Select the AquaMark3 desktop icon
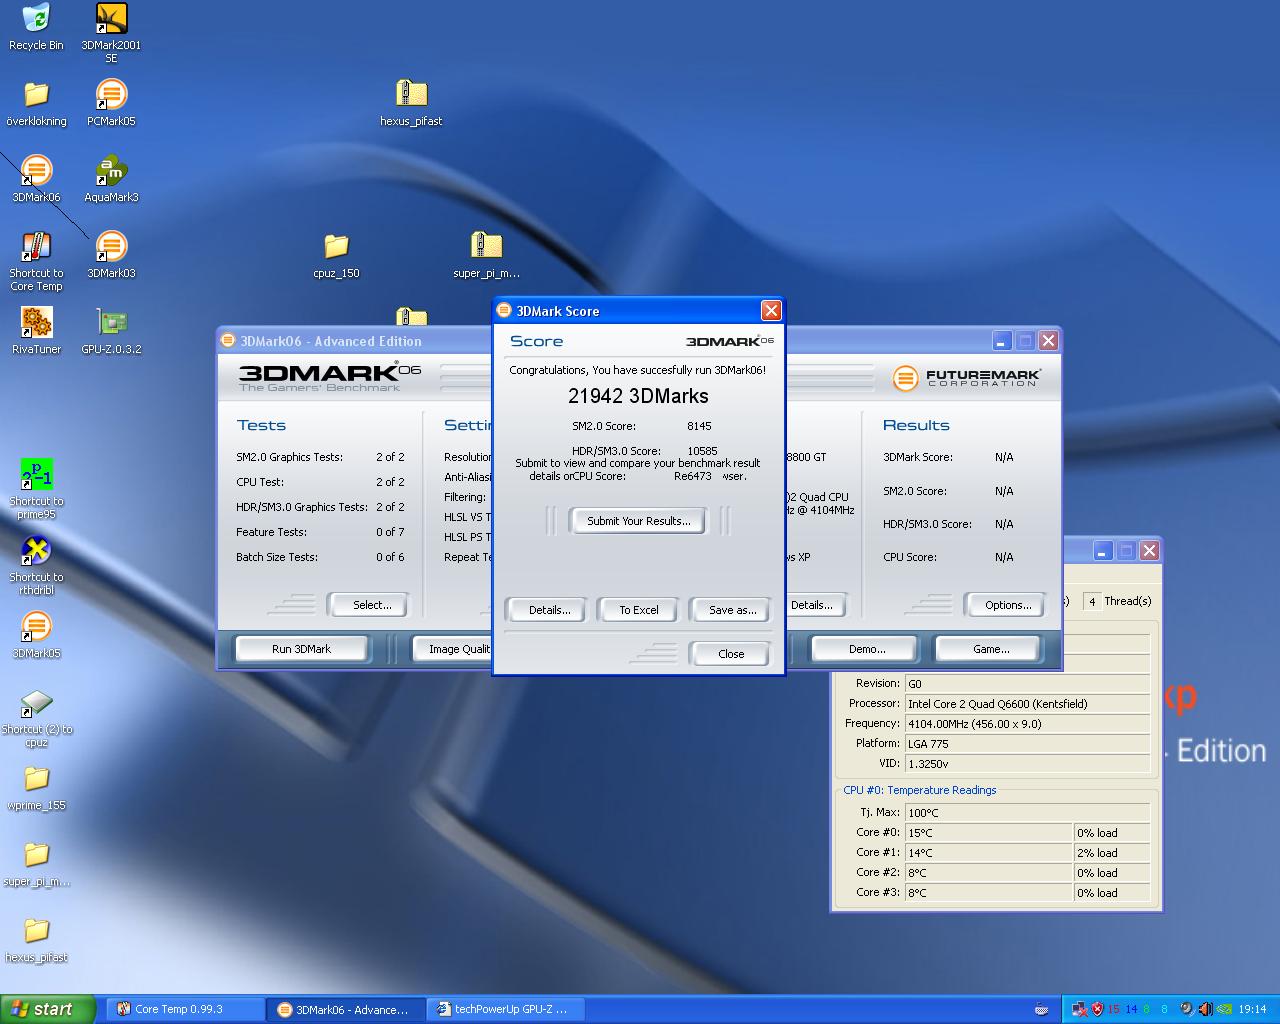Image resolution: width=1280 pixels, height=1024 pixels. 111,180
